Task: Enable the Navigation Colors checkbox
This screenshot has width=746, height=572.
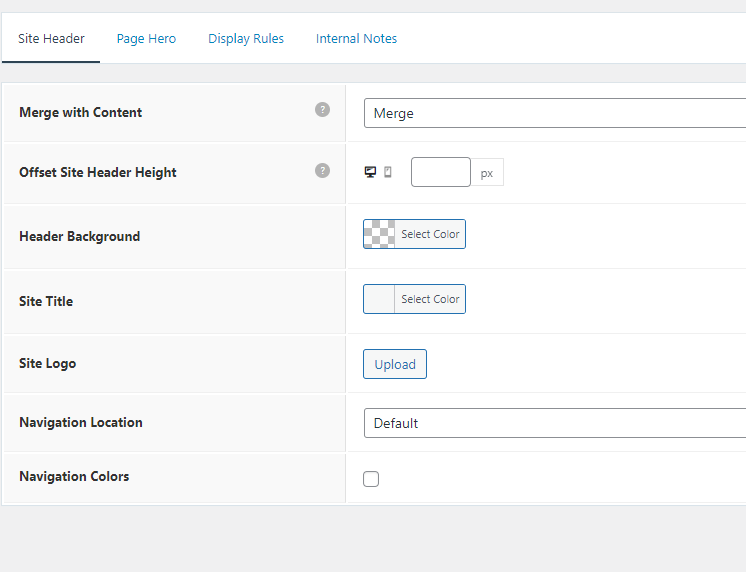Action: [371, 479]
